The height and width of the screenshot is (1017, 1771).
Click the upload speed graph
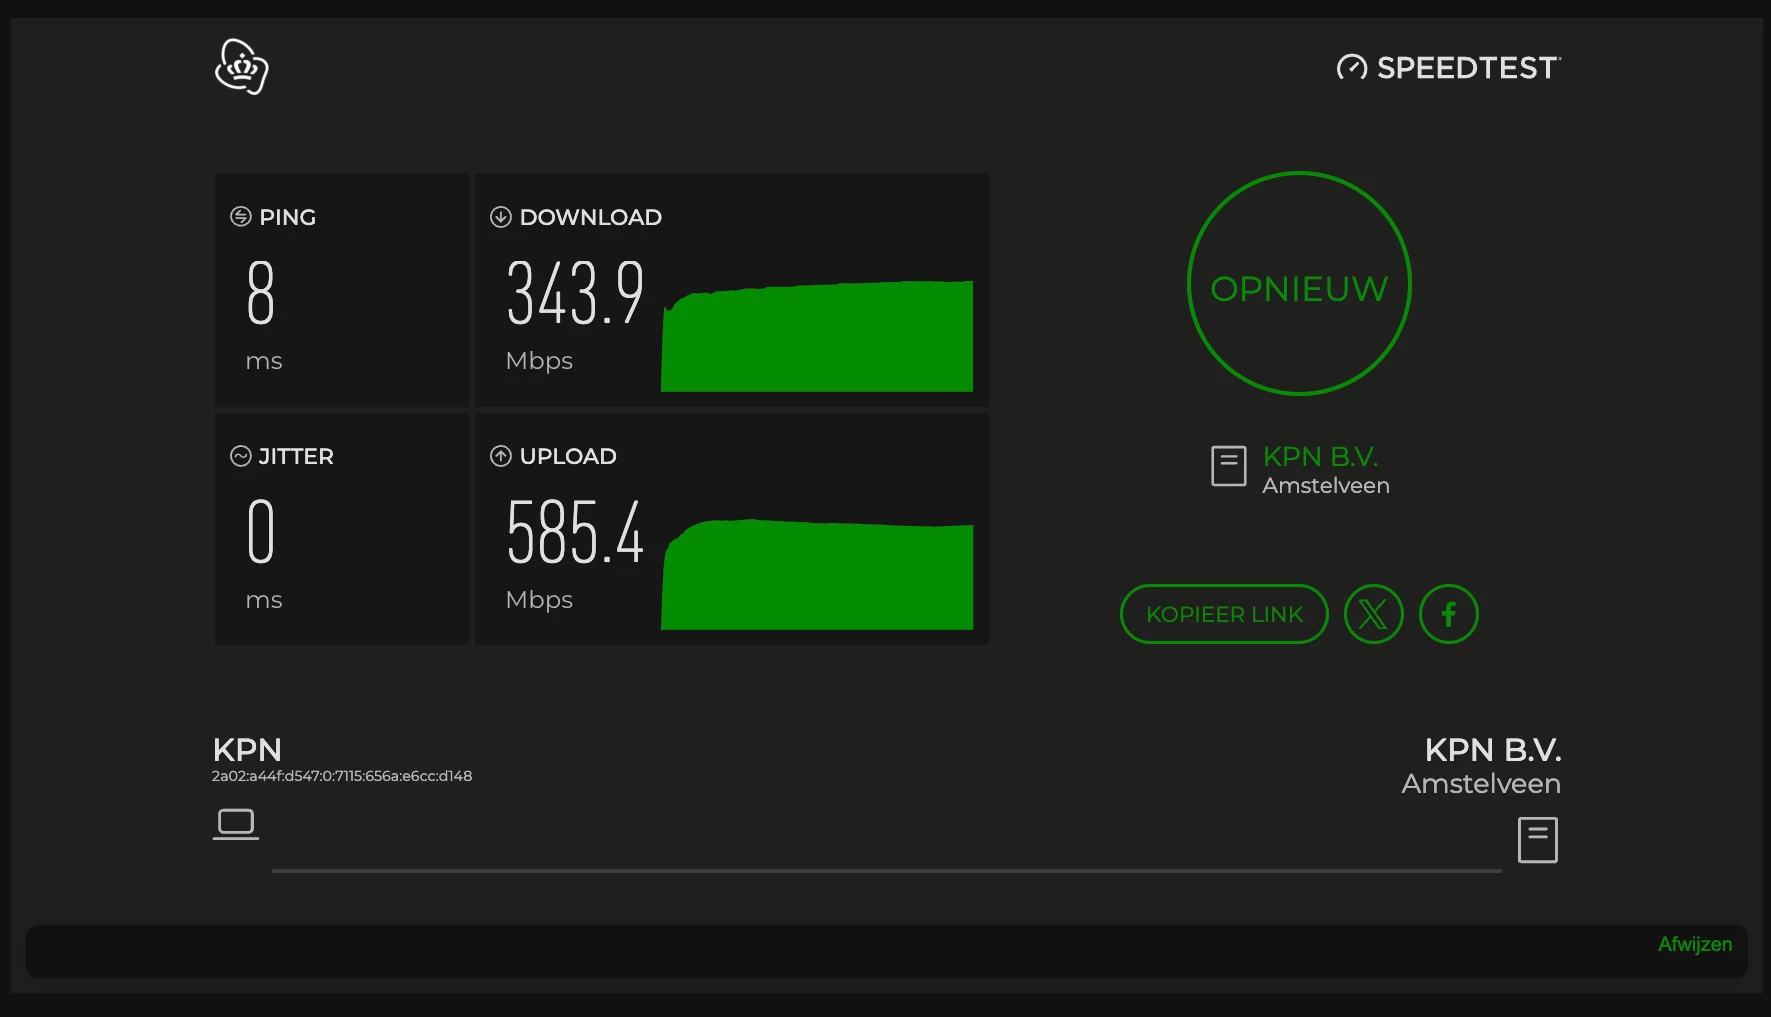coord(817,574)
